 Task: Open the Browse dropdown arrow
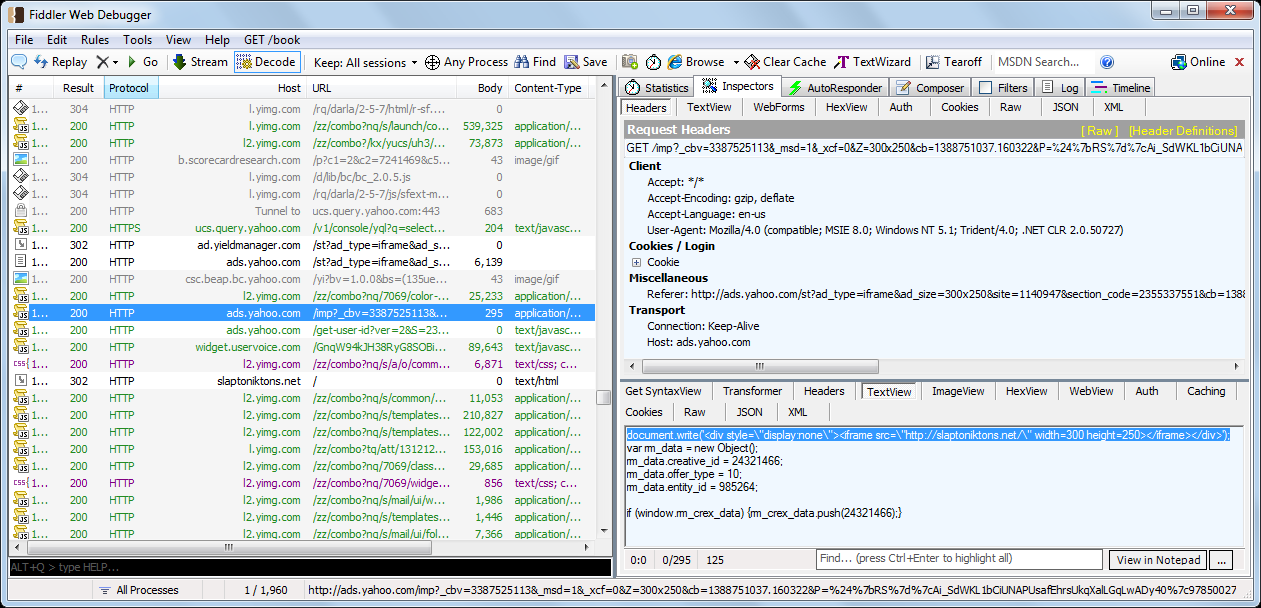click(736, 62)
